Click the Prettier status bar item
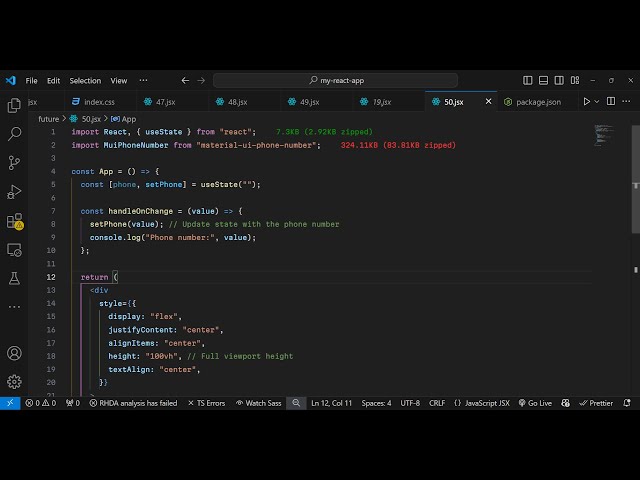The height and width of the screenshot is (480, 640). (x=596, y=403)
